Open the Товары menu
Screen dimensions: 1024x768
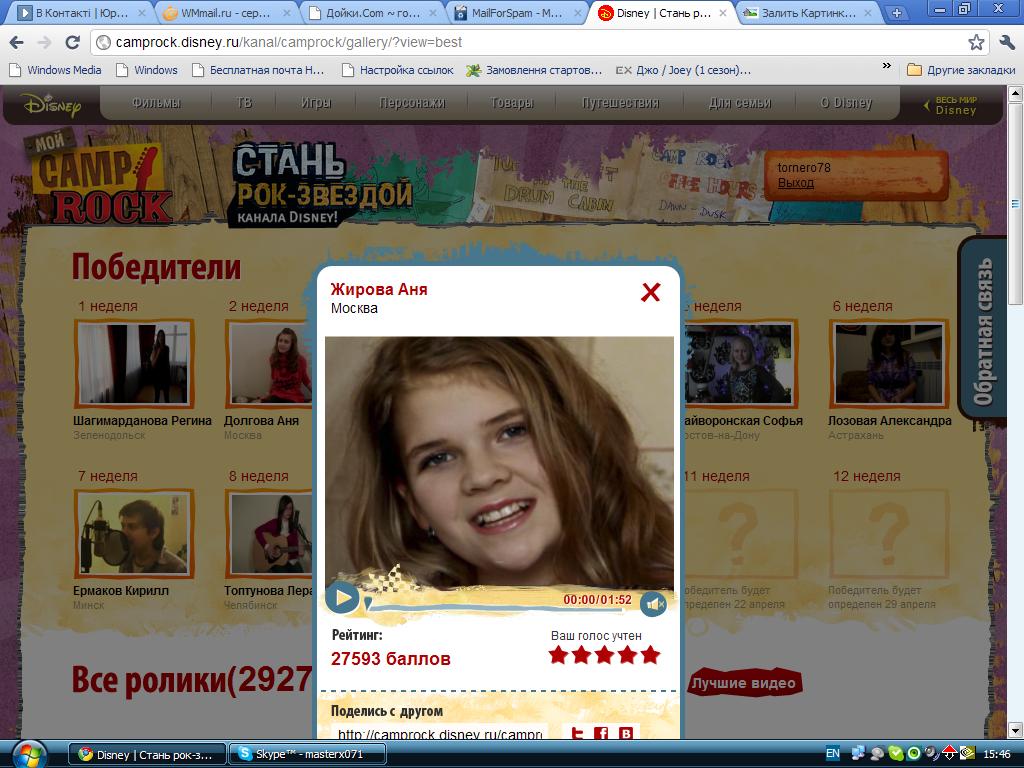(511, 103)
